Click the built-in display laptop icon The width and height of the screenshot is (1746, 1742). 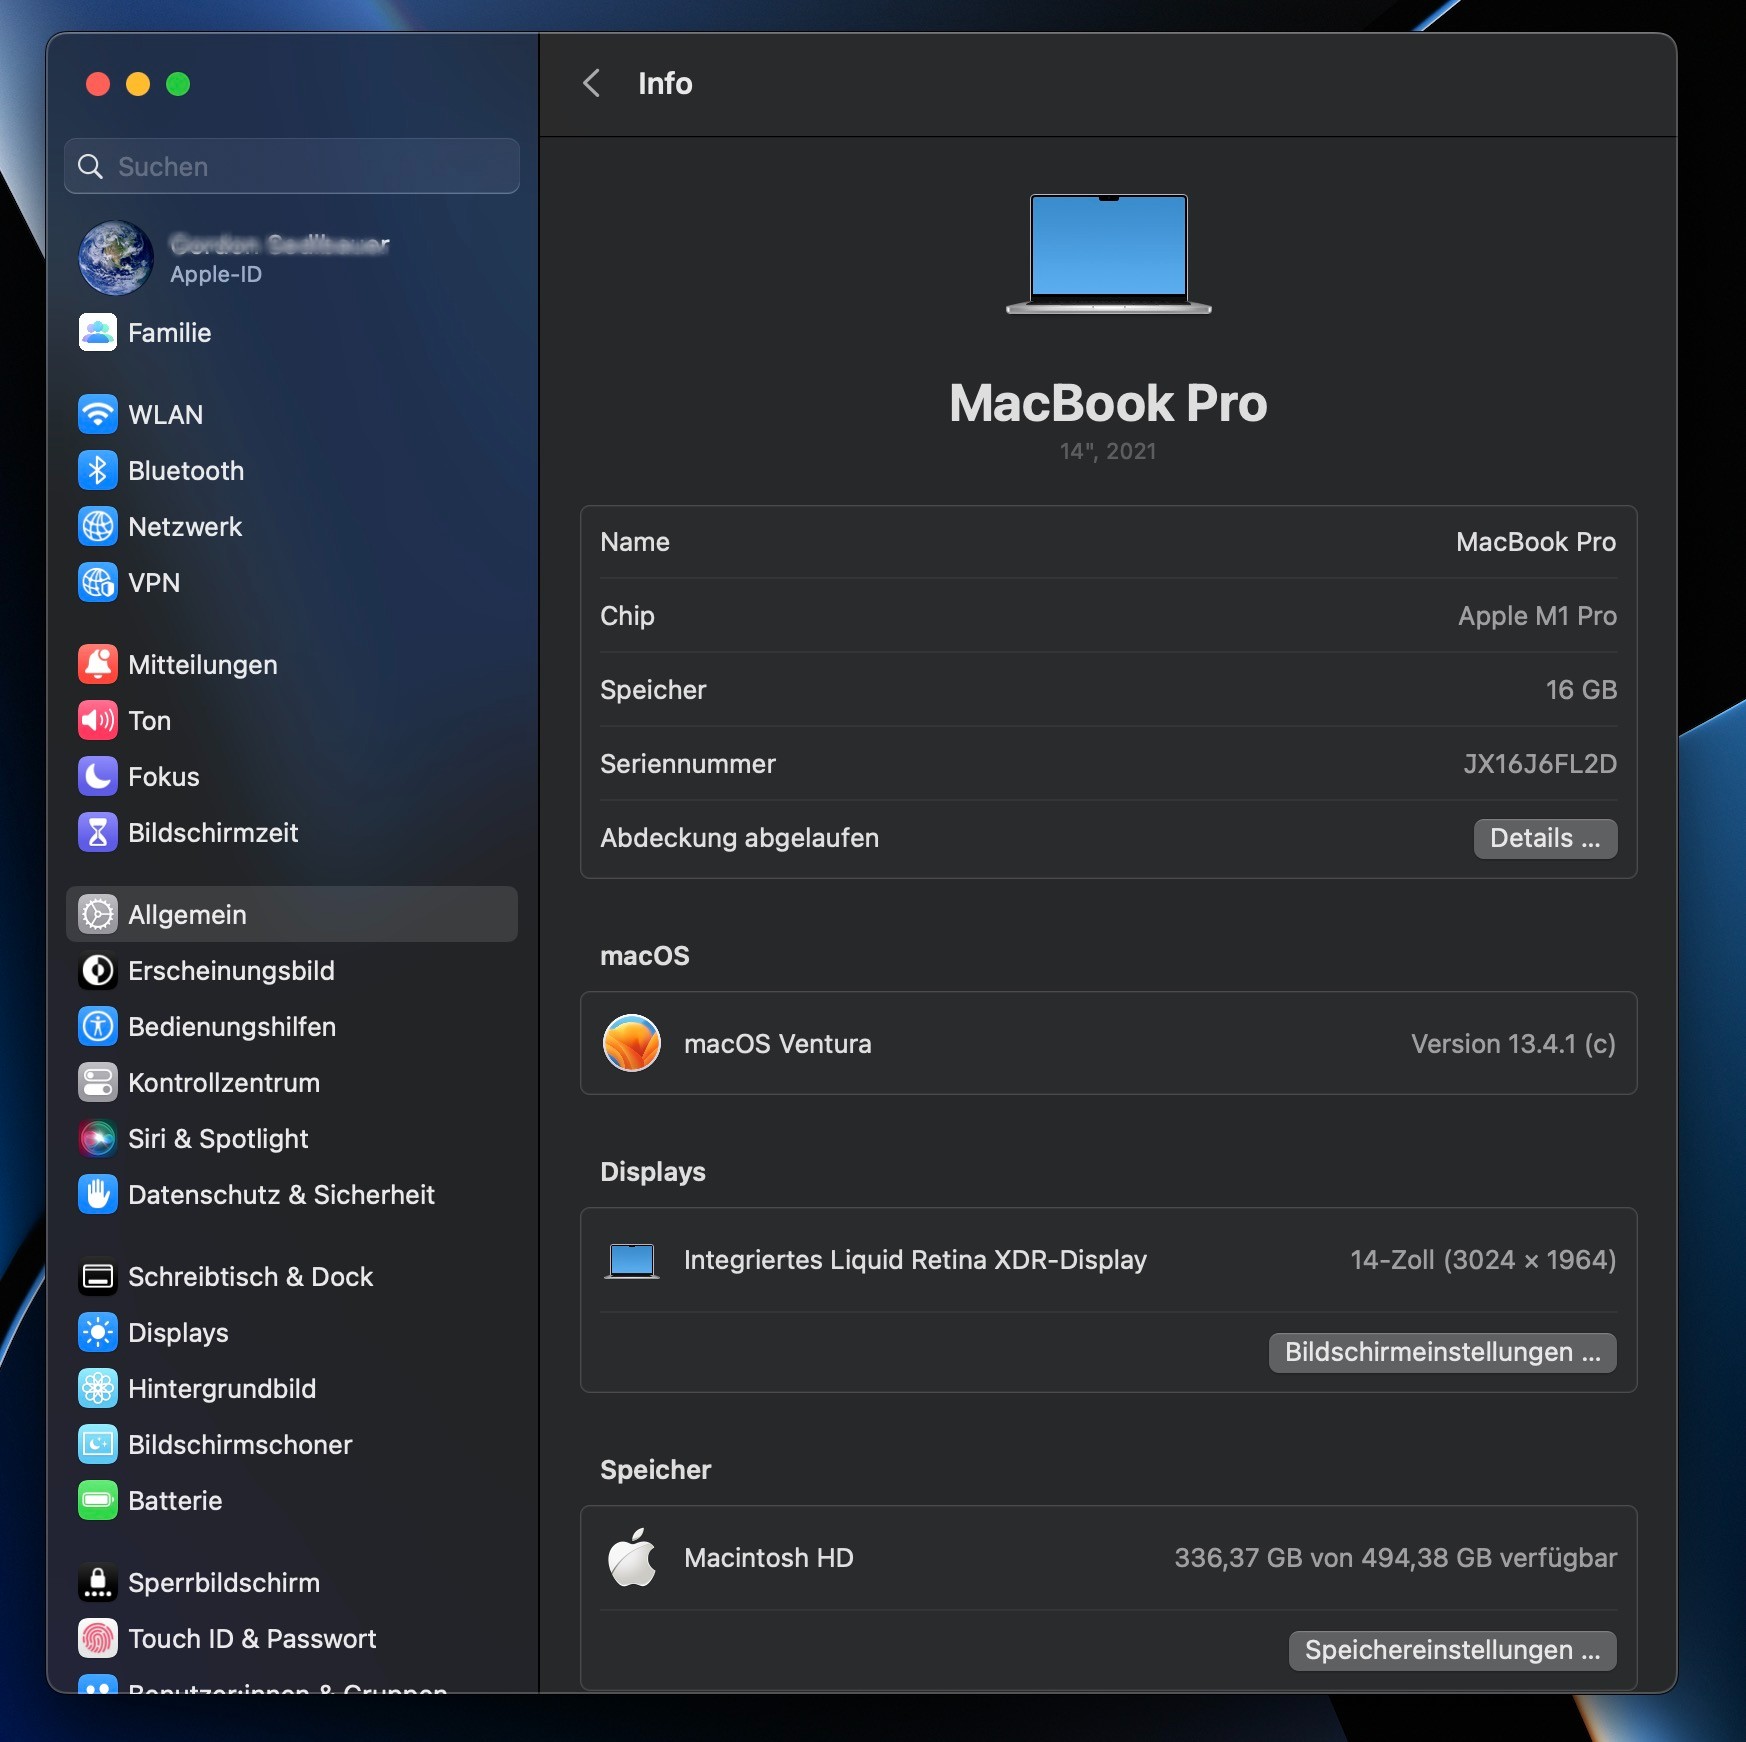pos(632,1261)
